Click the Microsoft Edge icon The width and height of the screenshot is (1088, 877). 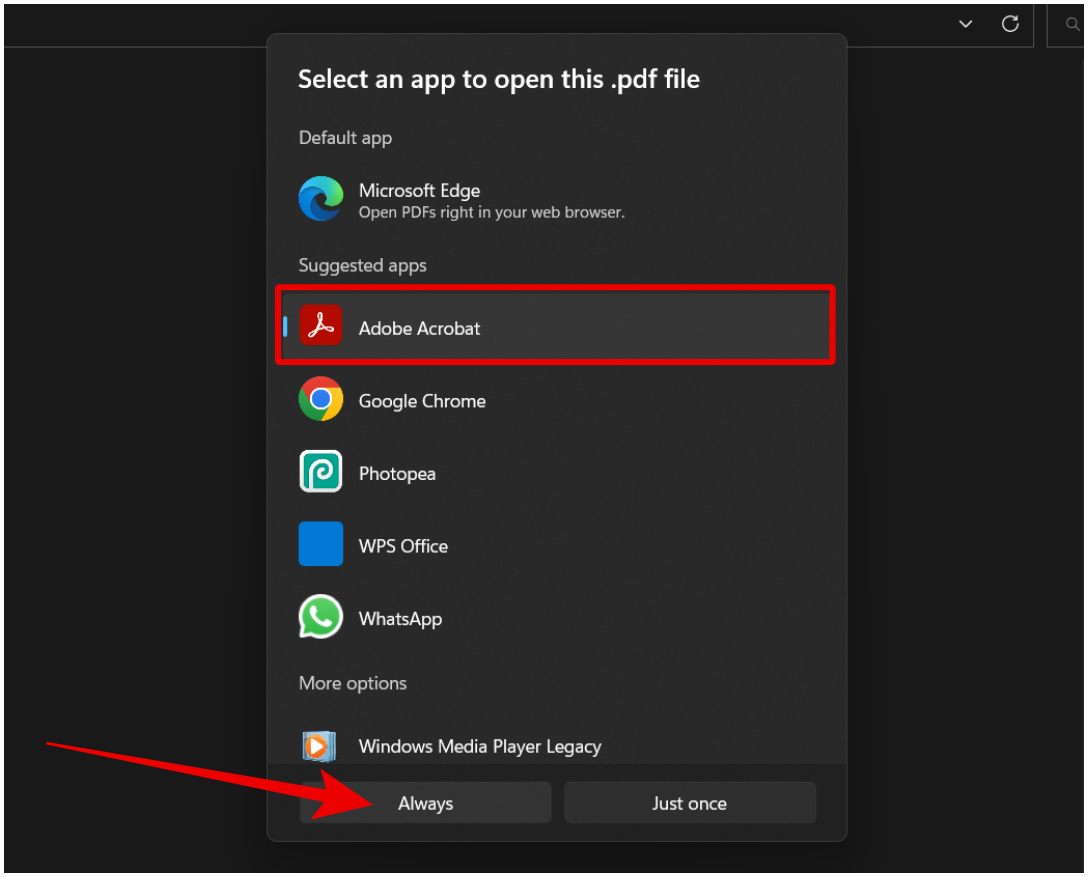click(320, 199)
